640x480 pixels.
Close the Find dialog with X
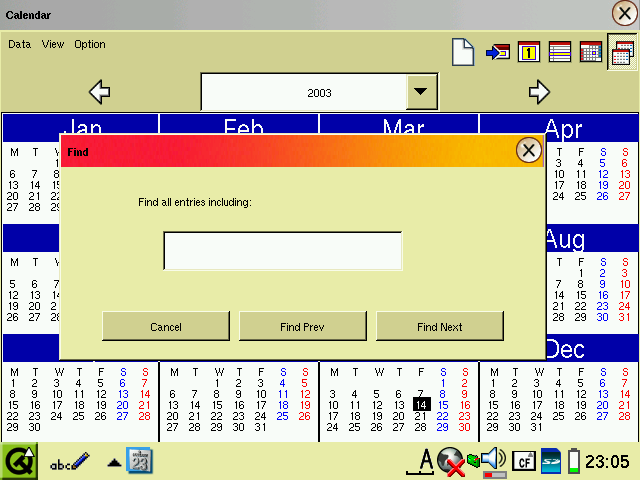[x=529, y=150]
